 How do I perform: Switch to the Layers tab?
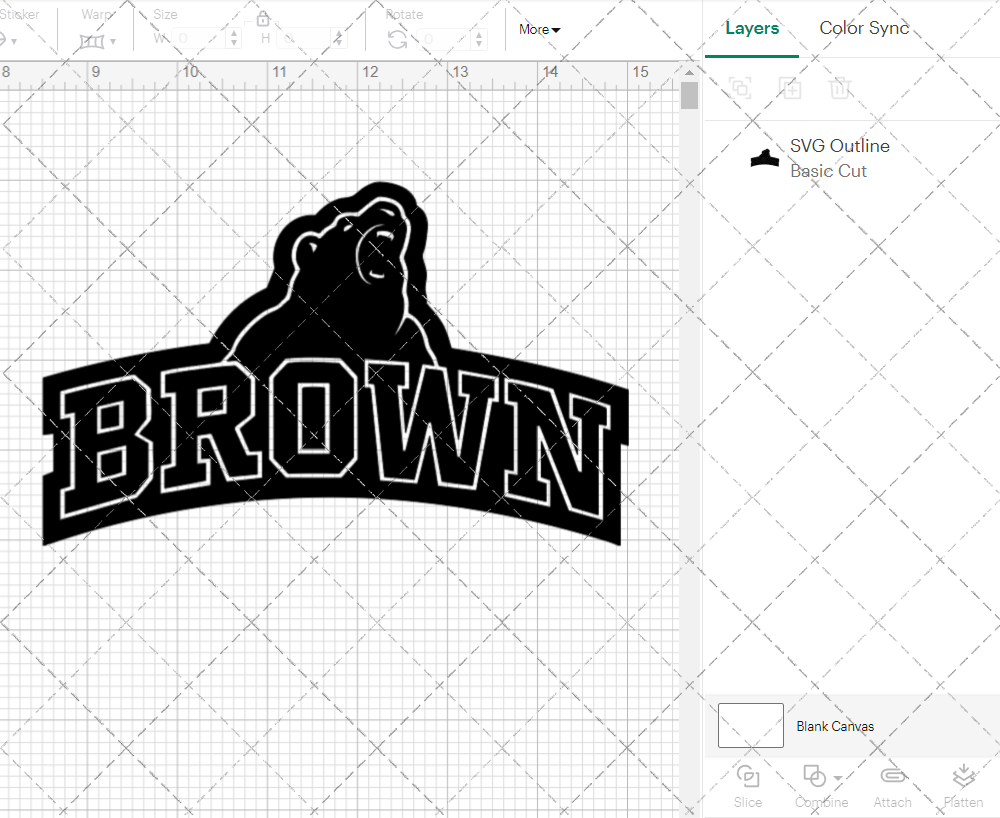coord(752,28)
